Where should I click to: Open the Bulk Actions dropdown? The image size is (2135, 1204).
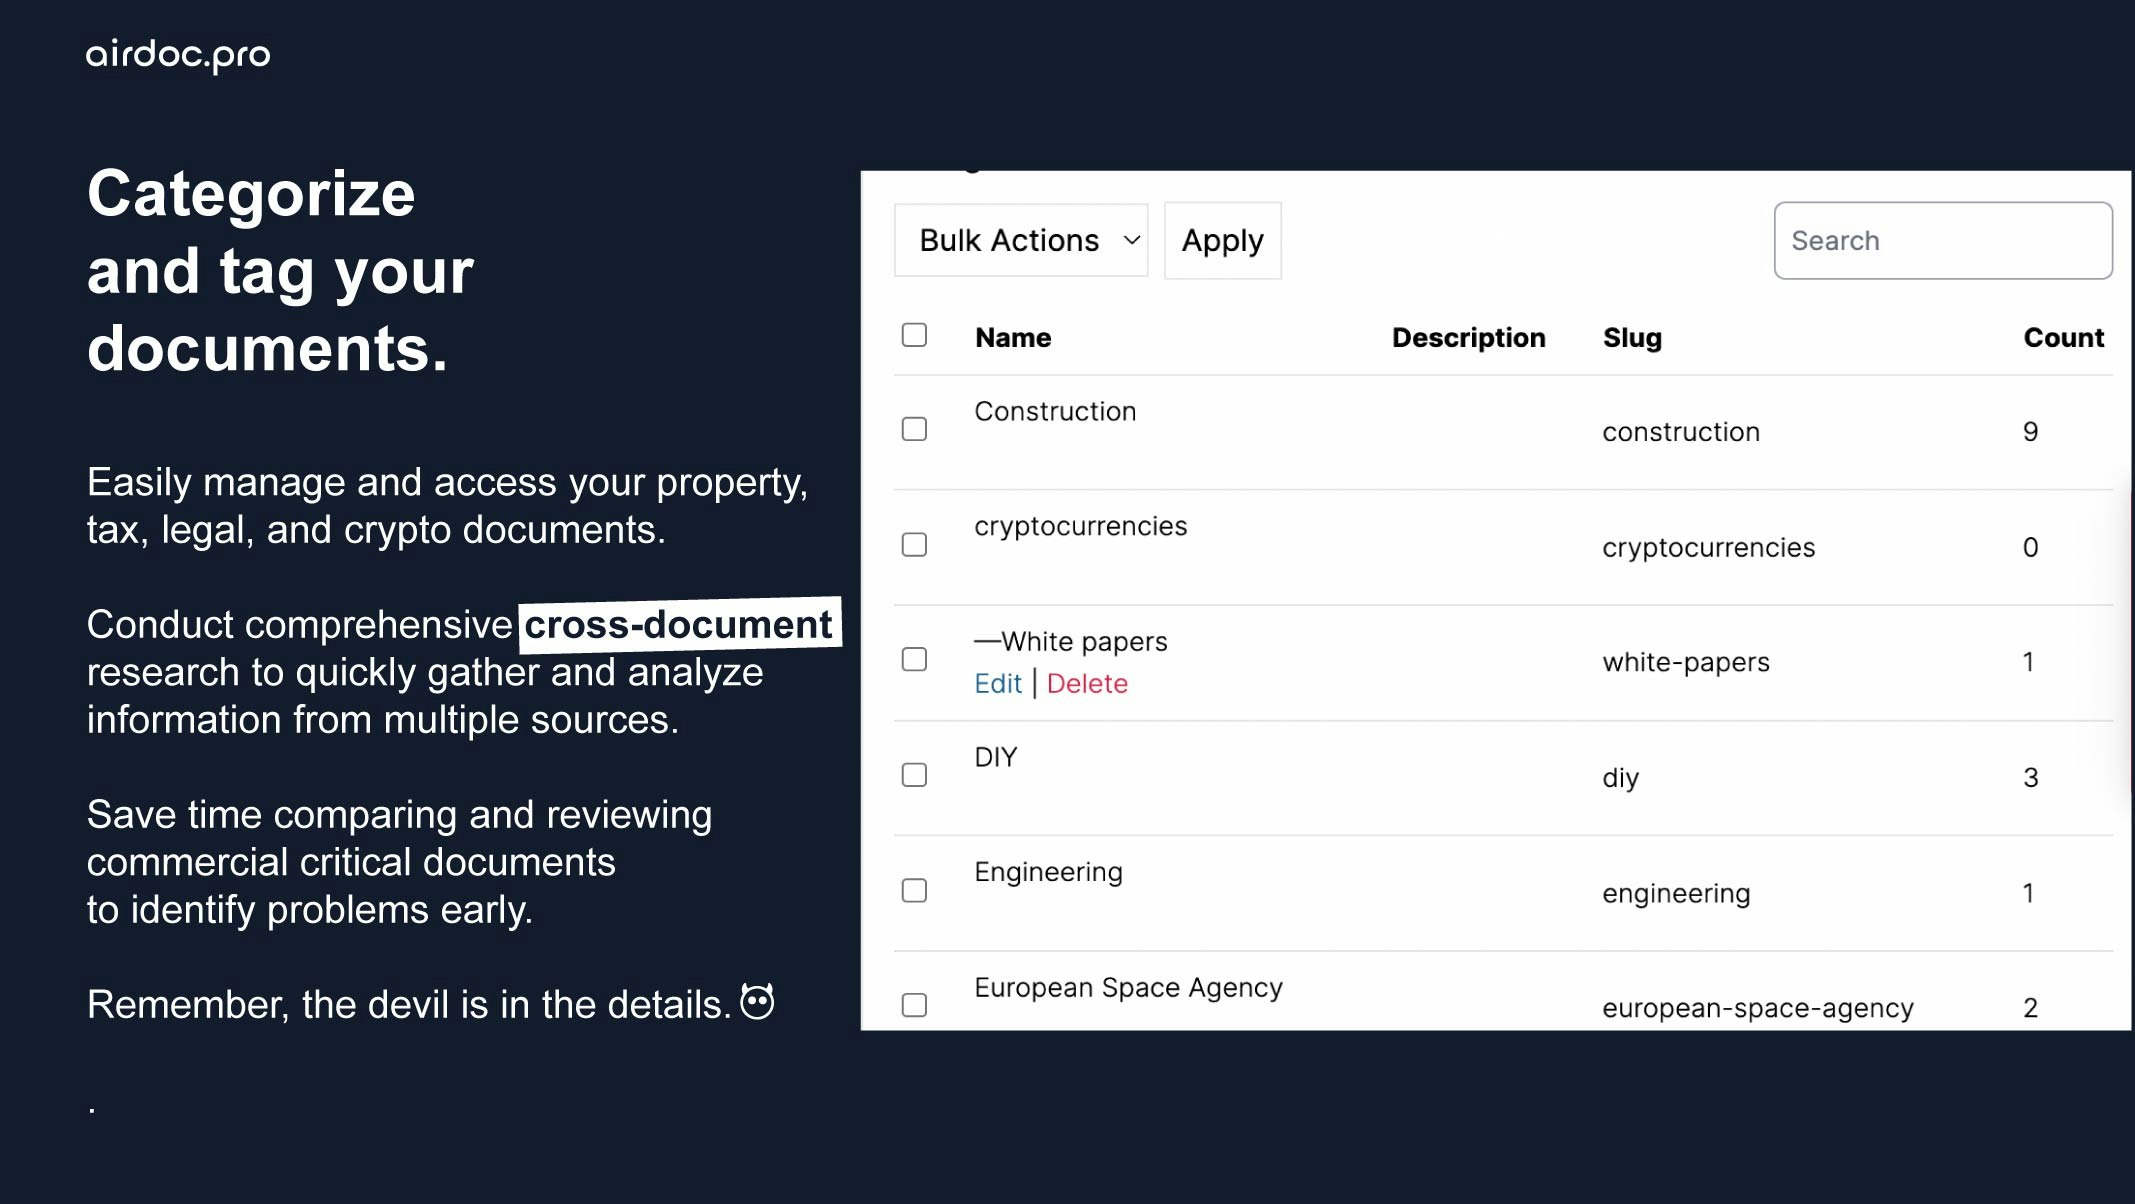point(1010,240)
